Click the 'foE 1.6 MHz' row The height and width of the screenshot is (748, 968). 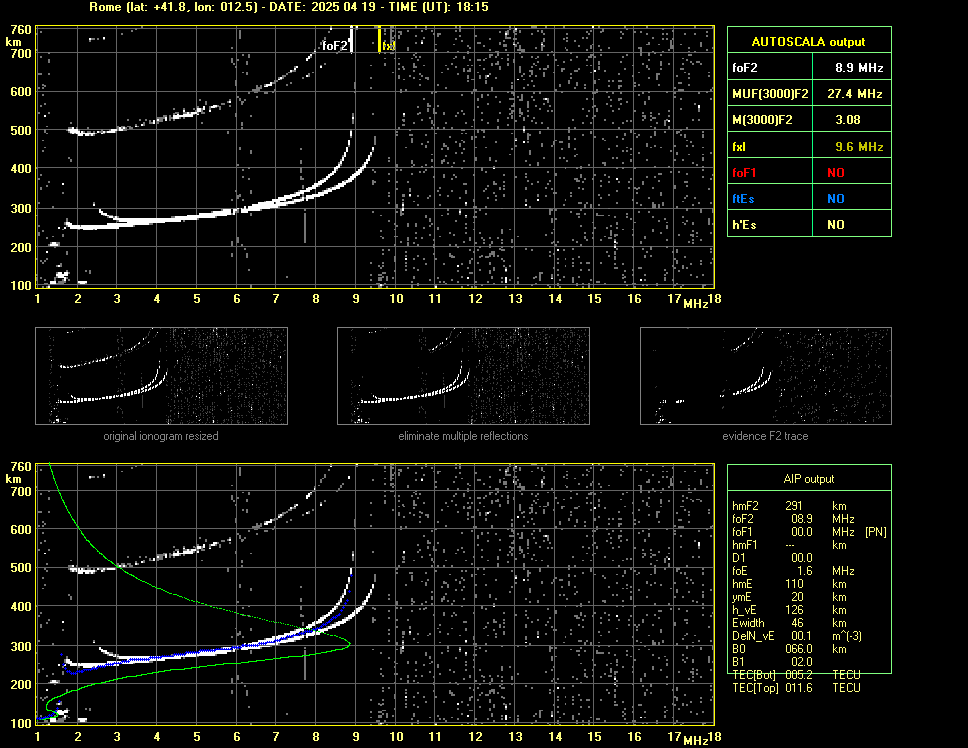[793, 570]
